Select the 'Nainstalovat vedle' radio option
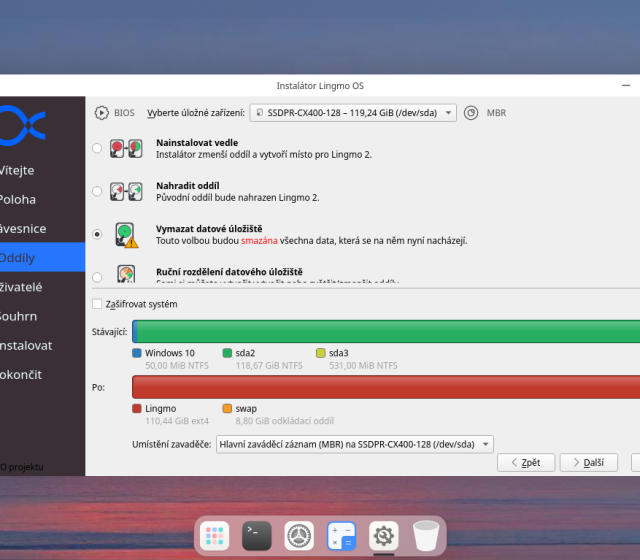640x560 pixels. [x=97, y=148]
